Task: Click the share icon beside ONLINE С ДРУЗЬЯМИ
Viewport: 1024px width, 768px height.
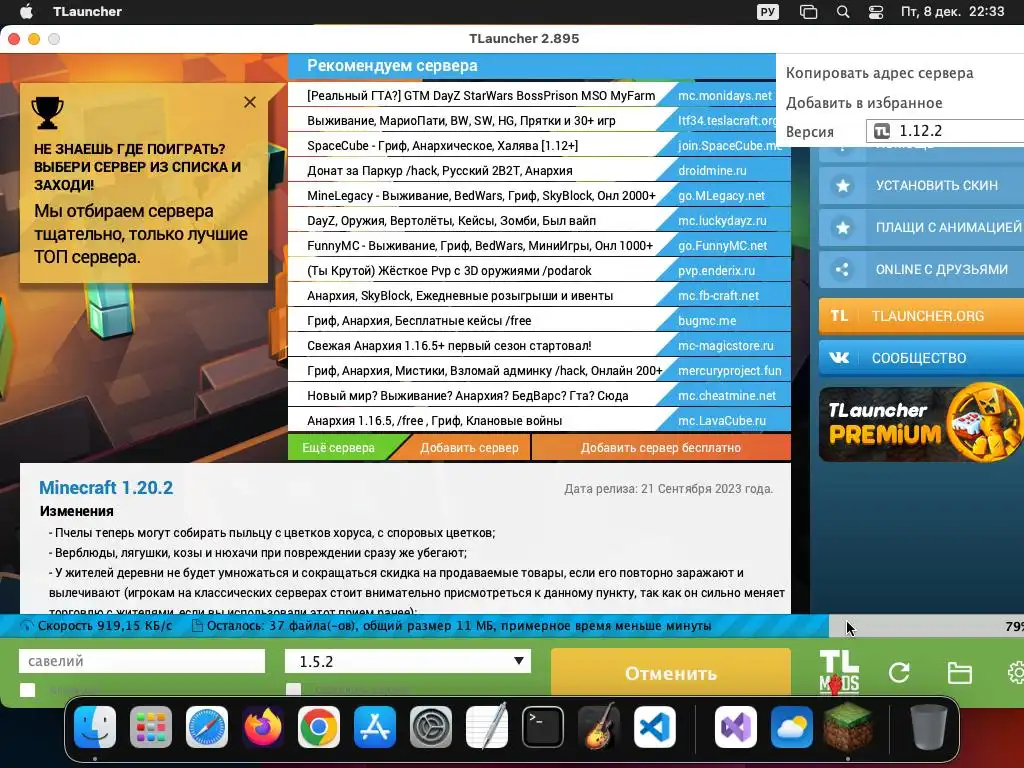Action: click(842, 269)
